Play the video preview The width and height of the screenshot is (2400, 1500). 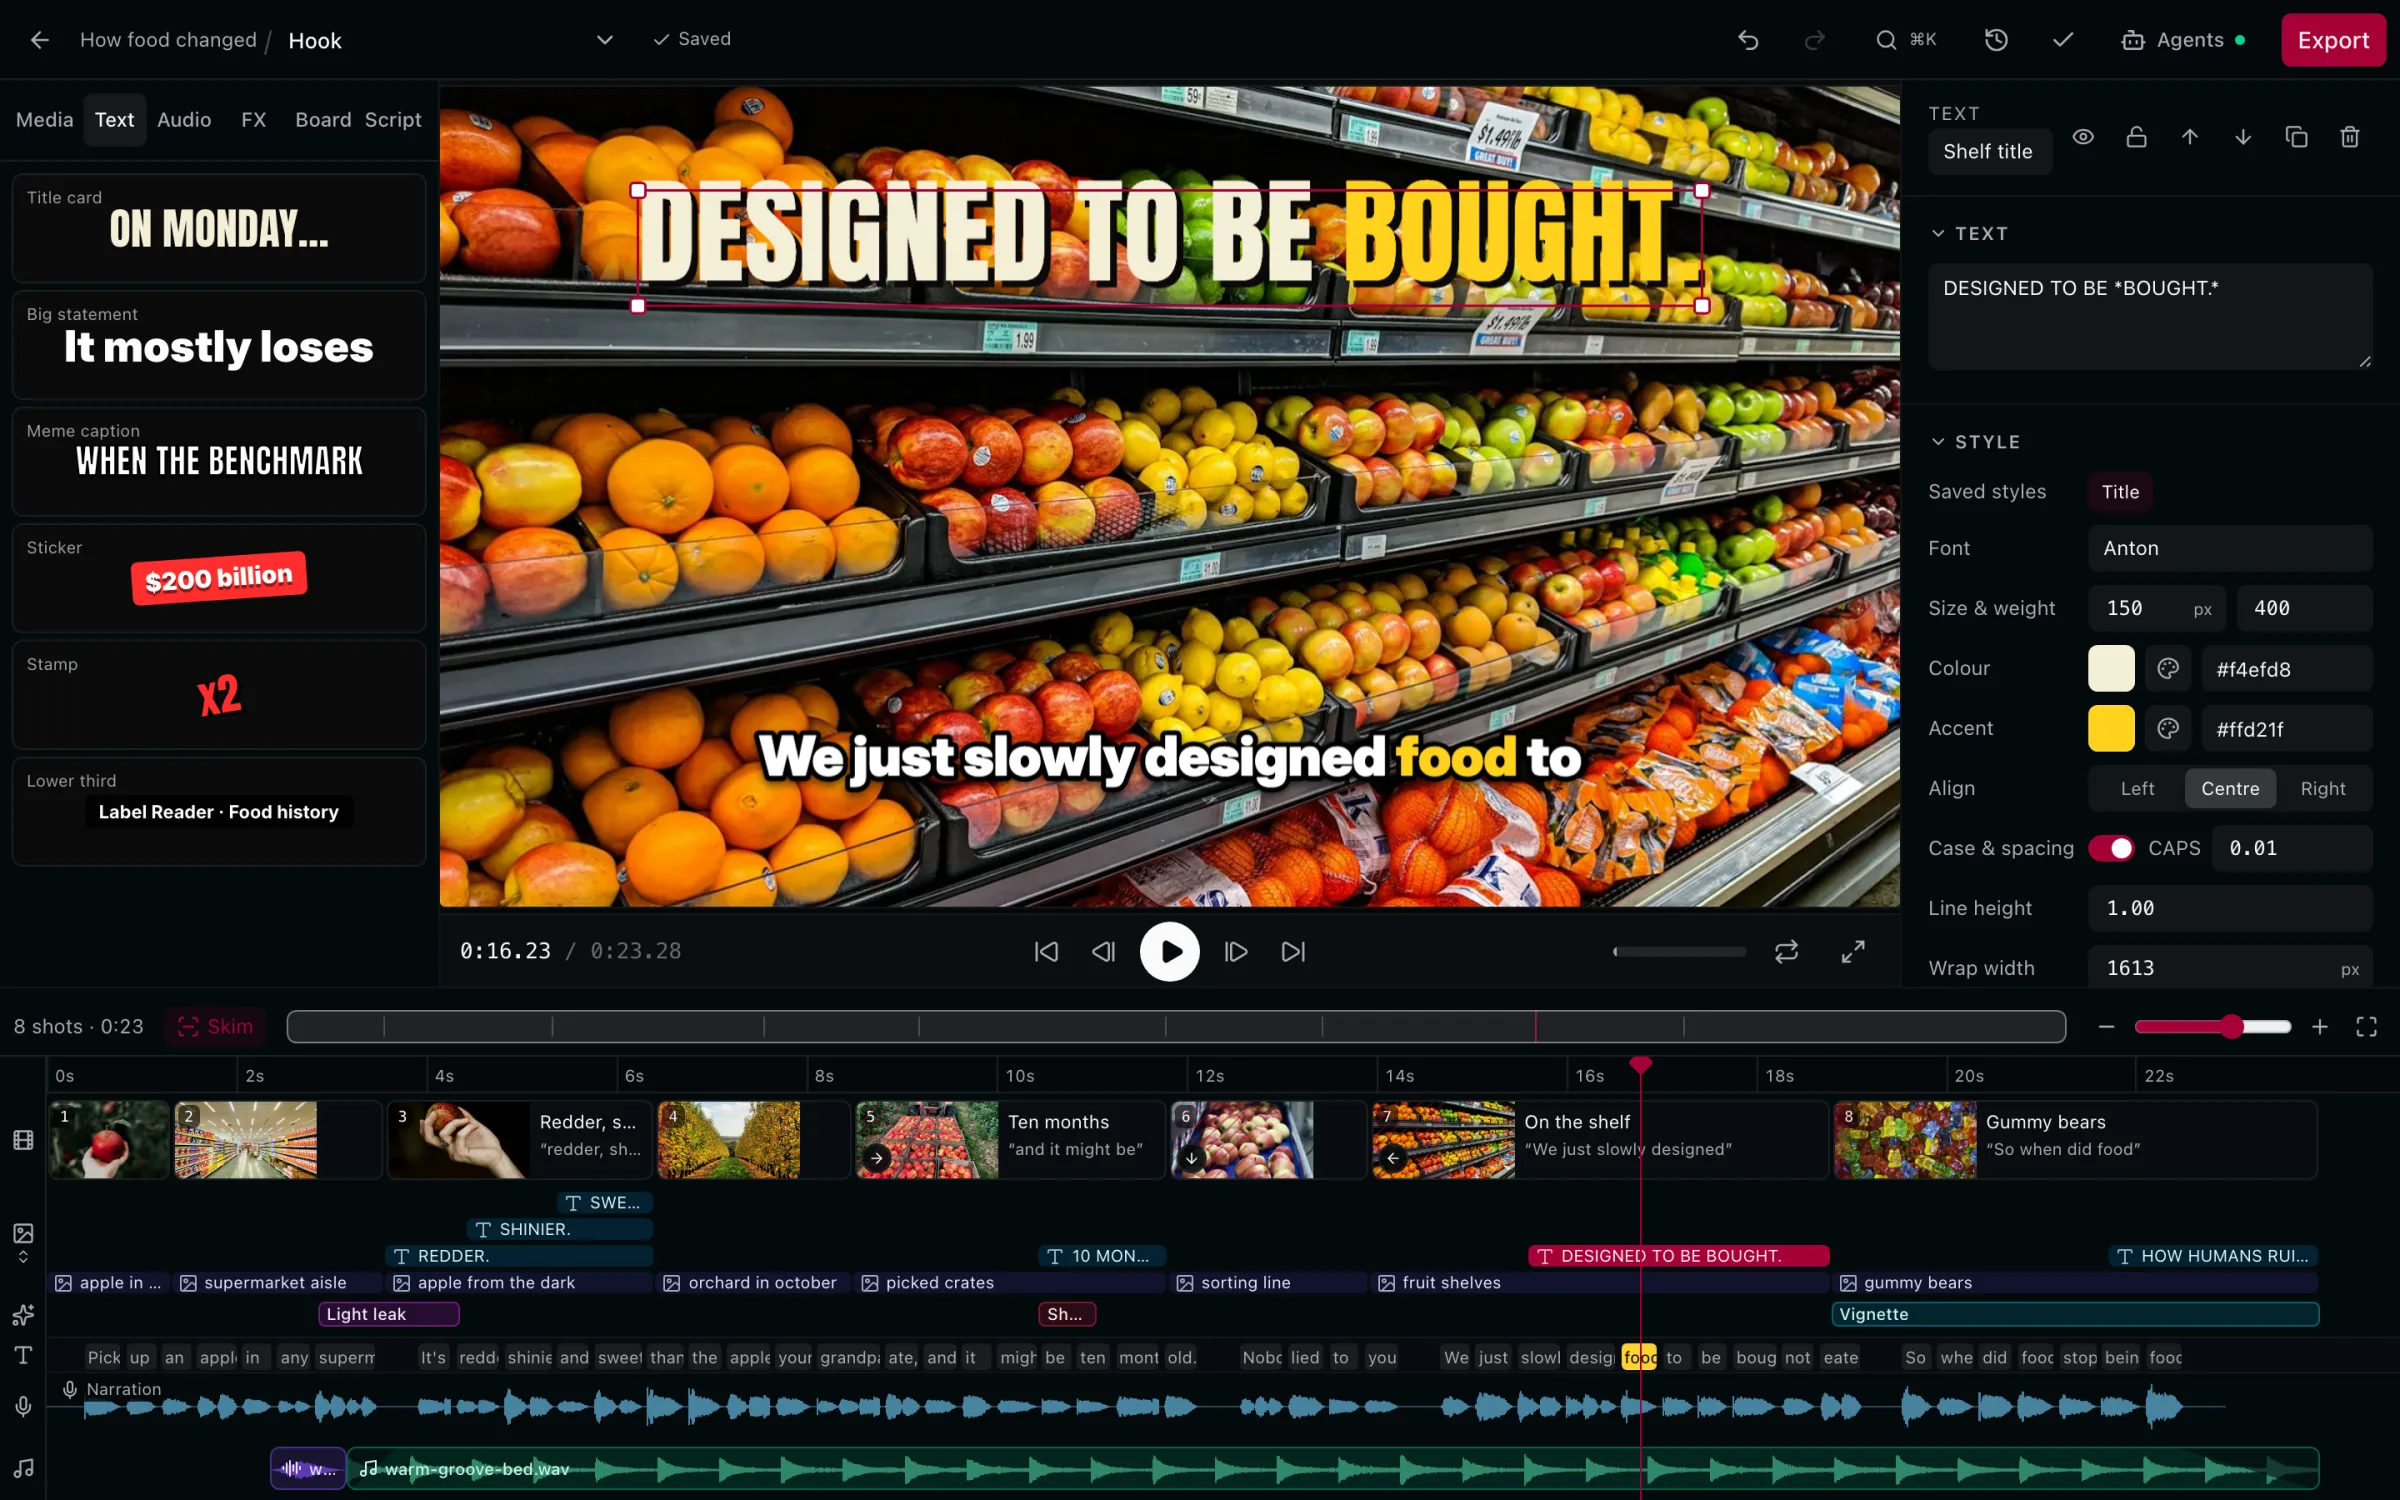pyautogui.click(x=1169, y=952)
